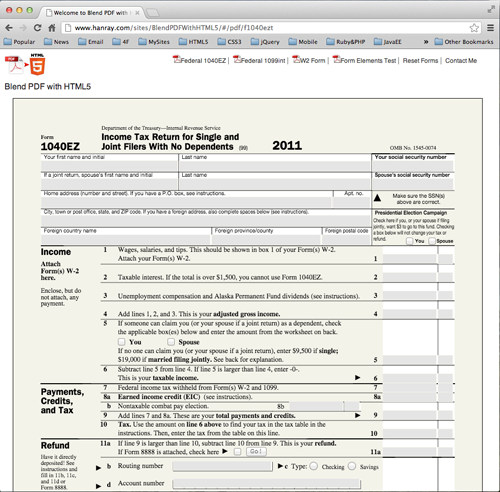Screen dimensions: 500x492
Task: Click the PDF icon beside Federal 1040EZ
Action: coord(176,59)
